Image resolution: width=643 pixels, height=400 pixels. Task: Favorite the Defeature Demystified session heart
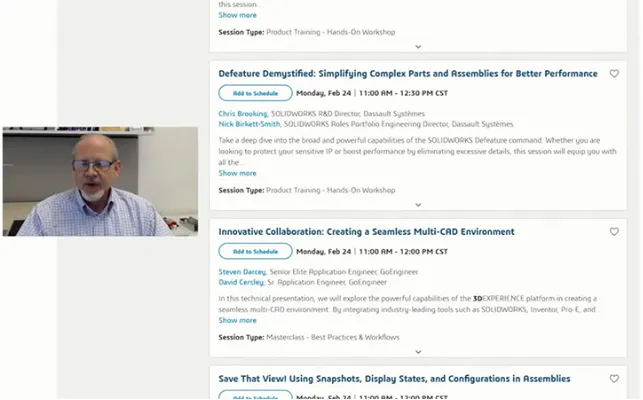614,74
